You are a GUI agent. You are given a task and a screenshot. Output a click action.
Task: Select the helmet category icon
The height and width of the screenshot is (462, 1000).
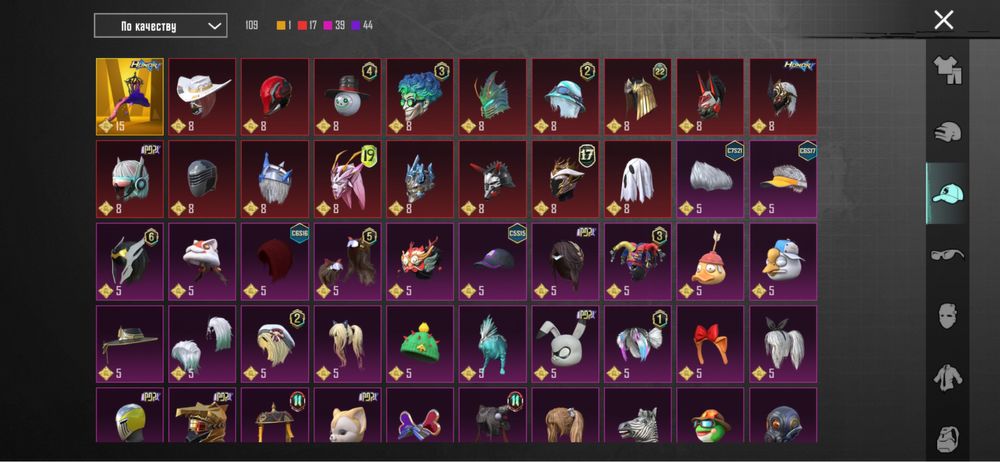[x=947, y=132]
